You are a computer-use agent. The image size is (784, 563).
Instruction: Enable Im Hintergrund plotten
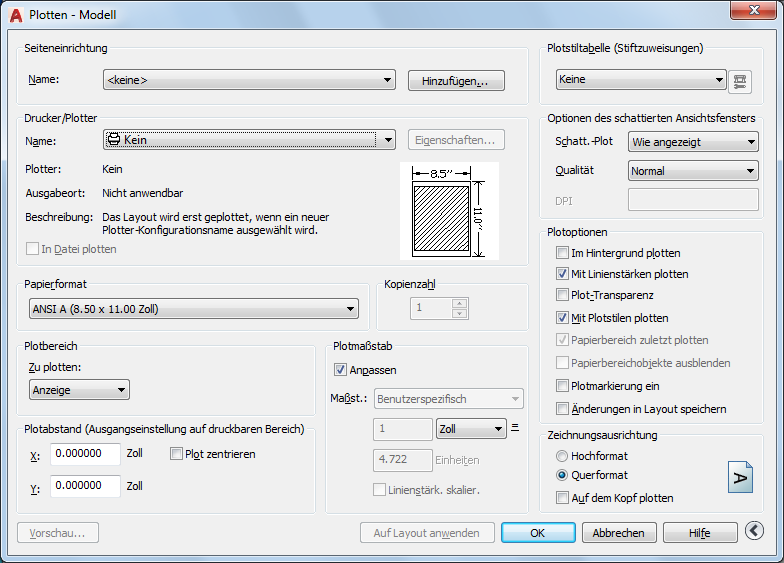562,253
